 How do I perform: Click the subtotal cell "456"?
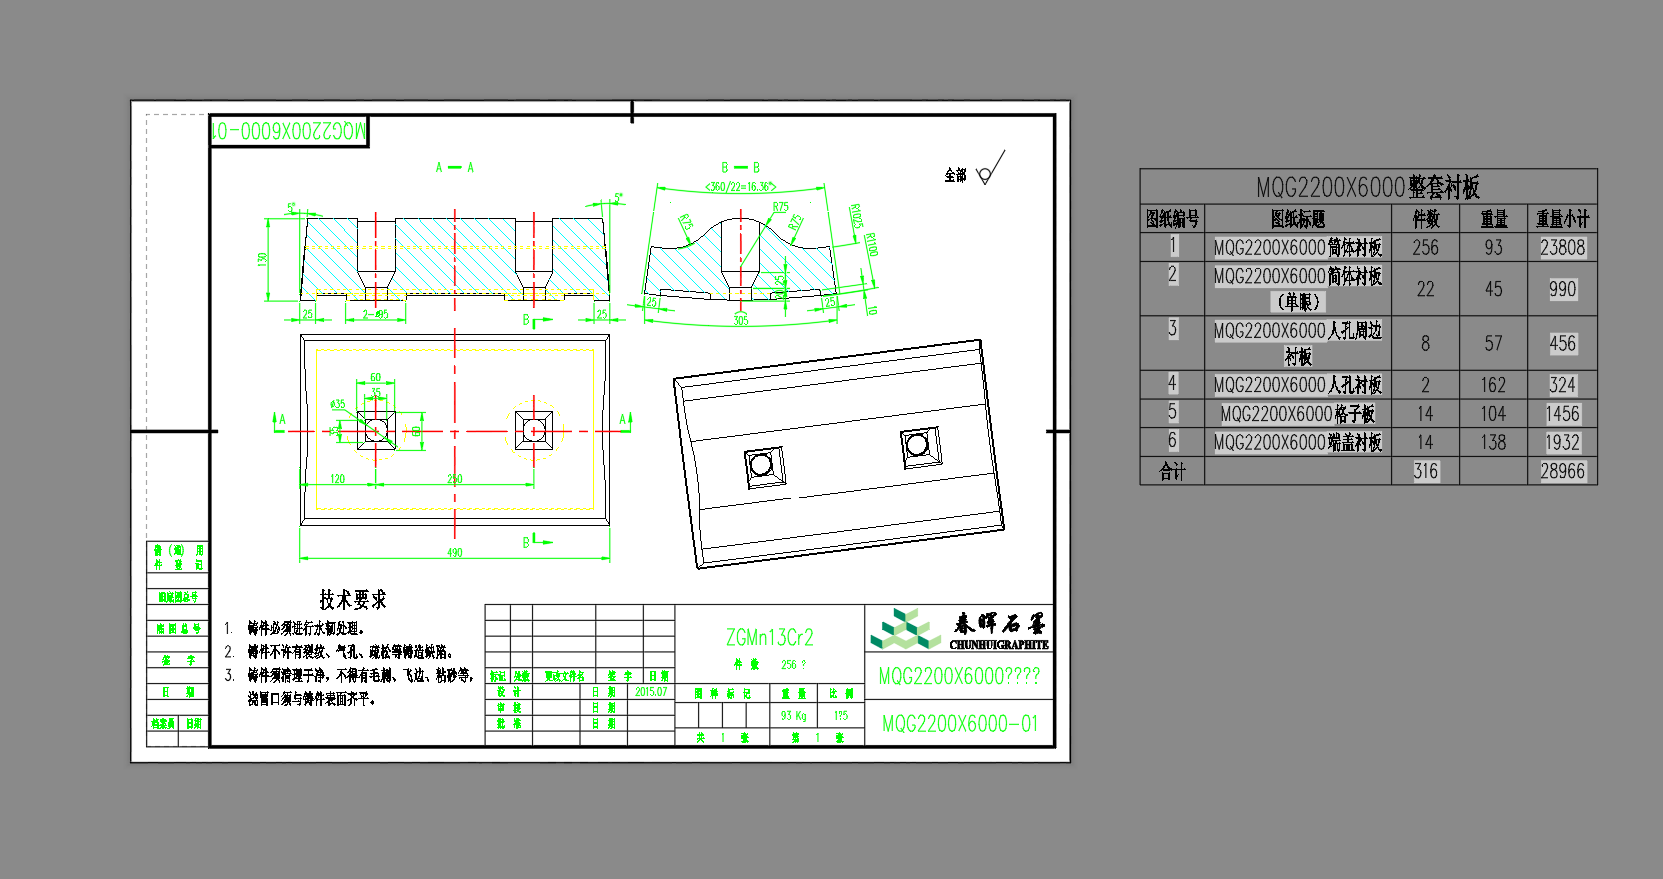coord(1562,343)
